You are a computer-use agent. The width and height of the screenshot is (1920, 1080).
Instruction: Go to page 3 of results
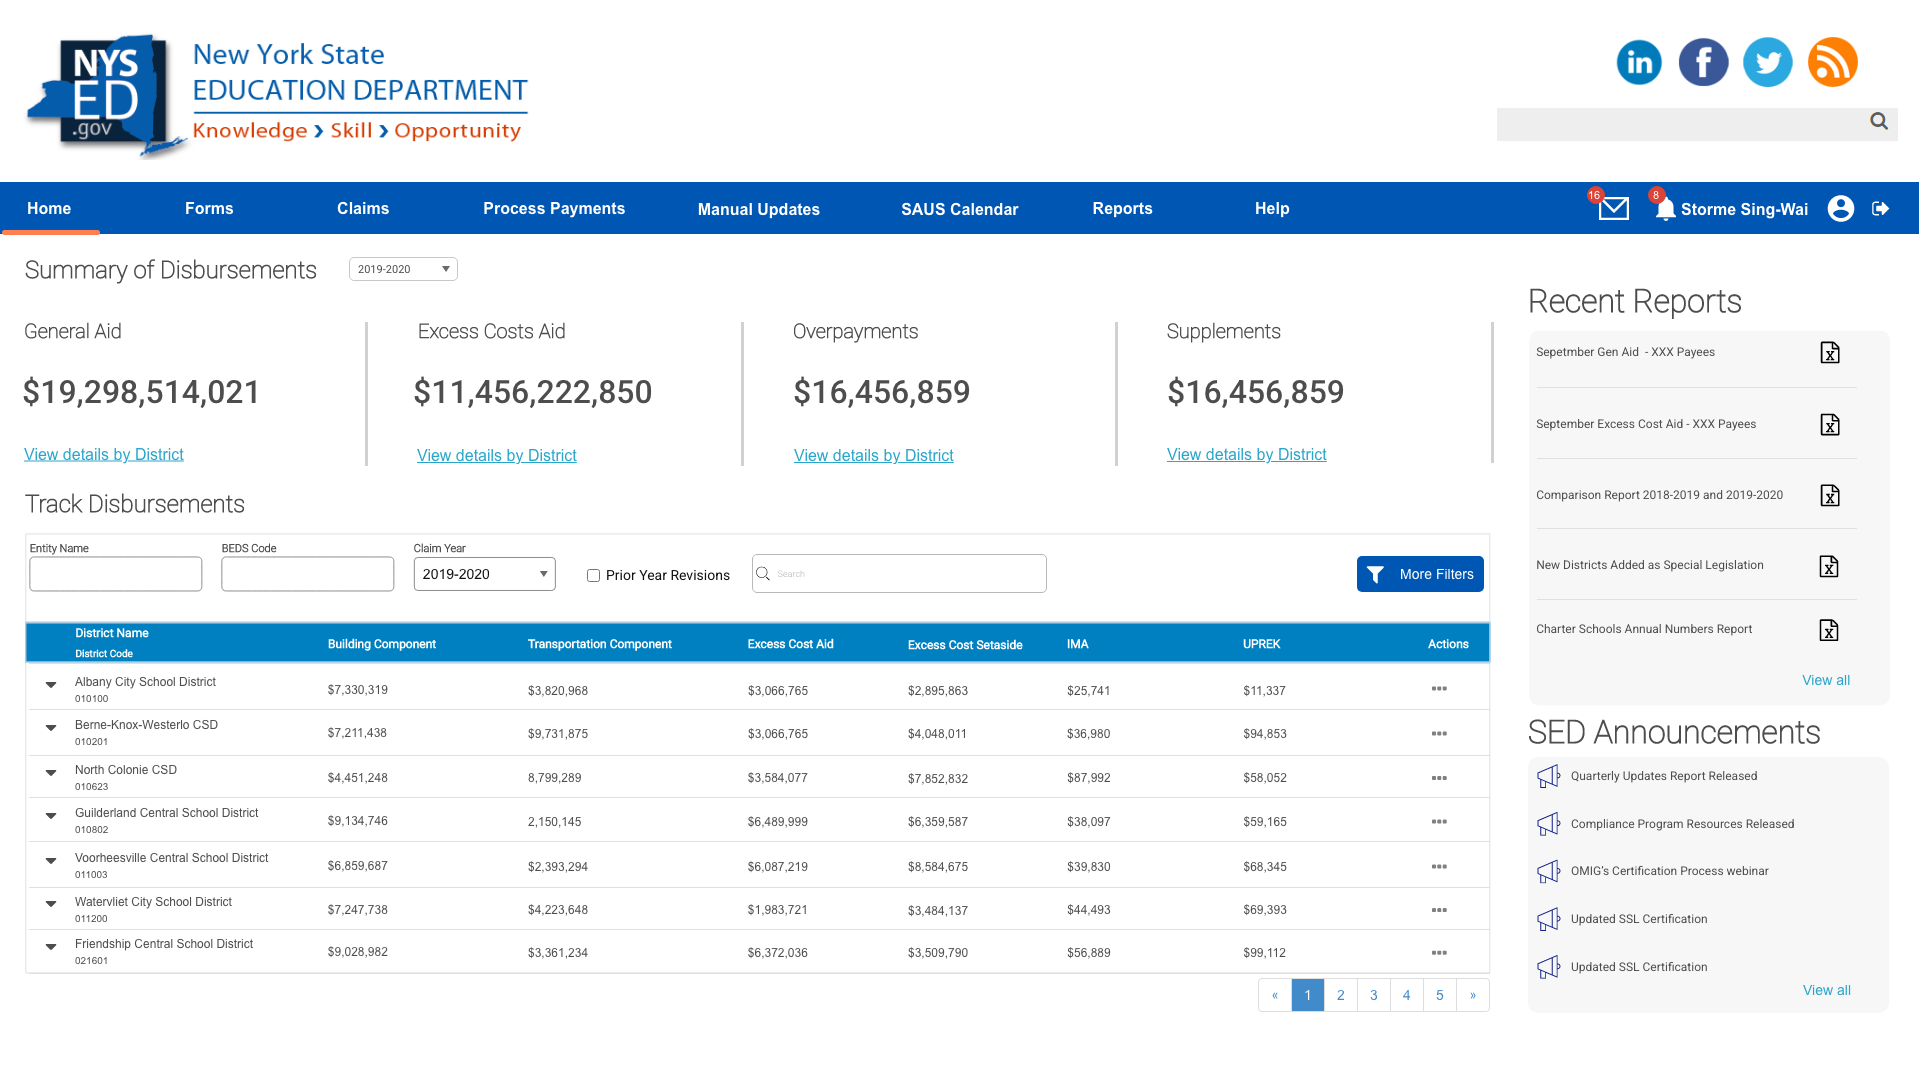pyautogui.click(x=1373, y=995)
